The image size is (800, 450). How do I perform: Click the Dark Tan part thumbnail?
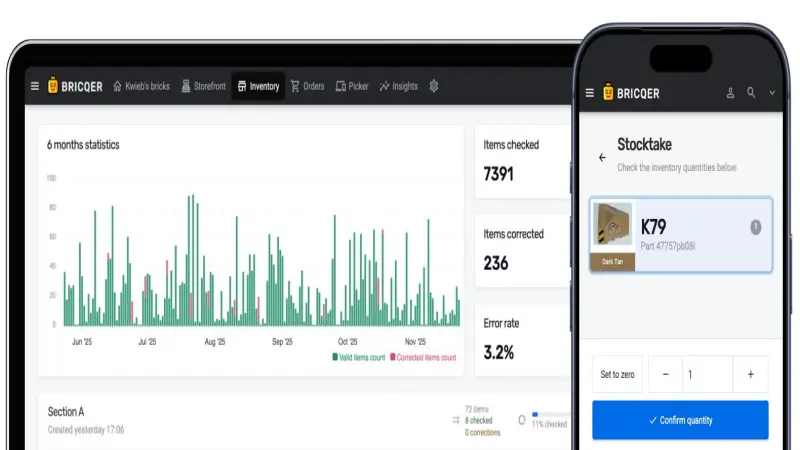pos(612,225)
